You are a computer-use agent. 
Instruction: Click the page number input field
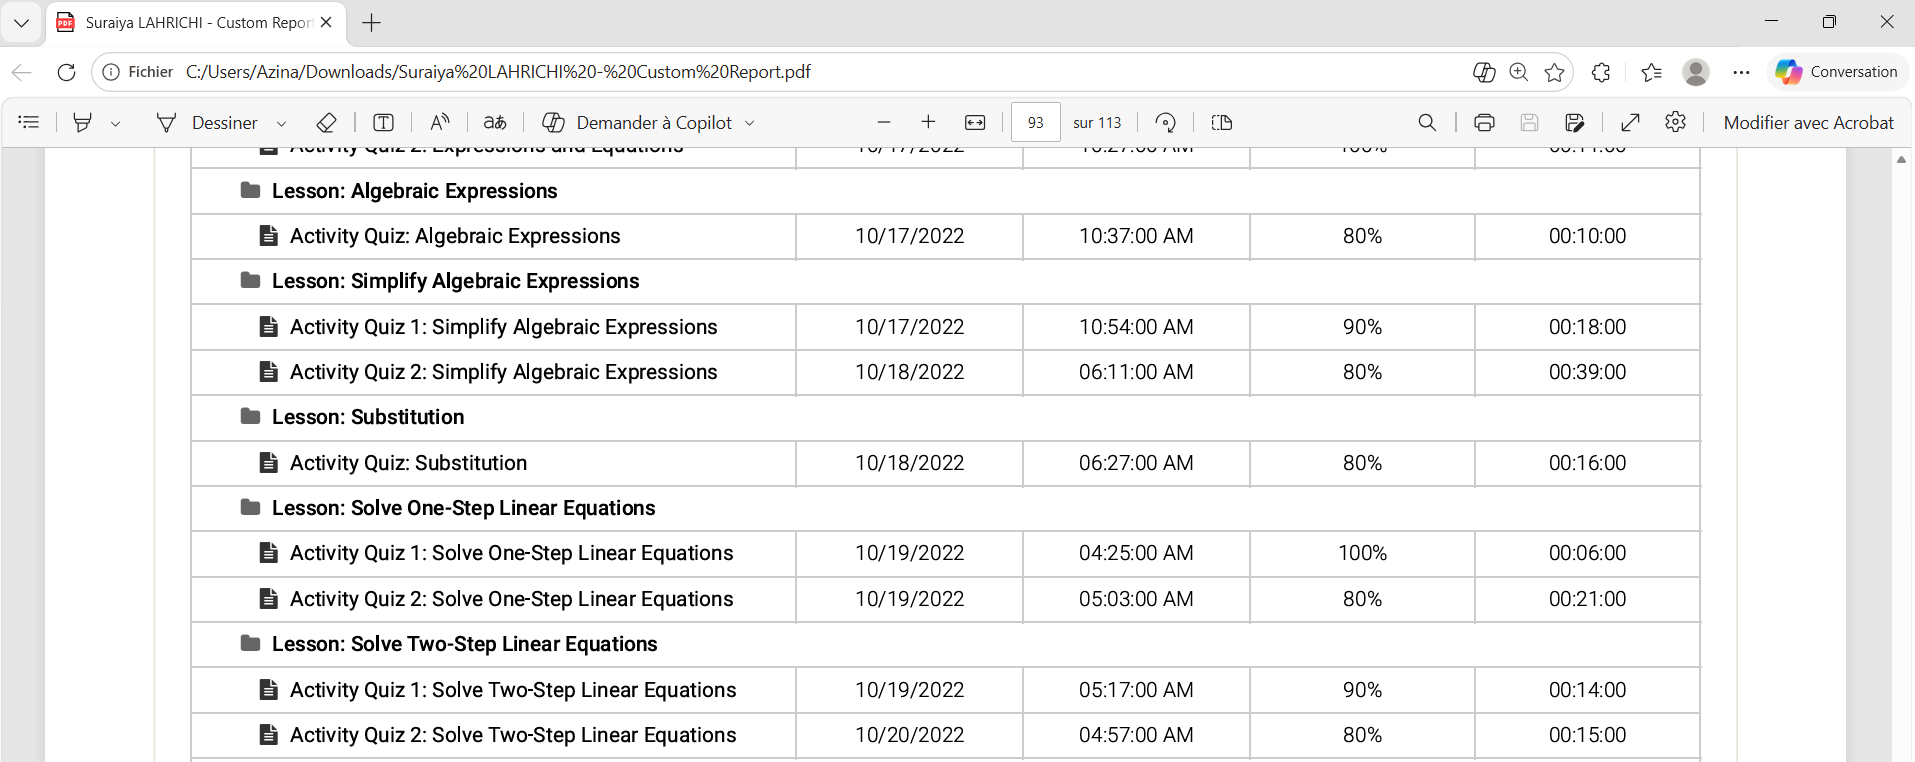[1035, 122]
